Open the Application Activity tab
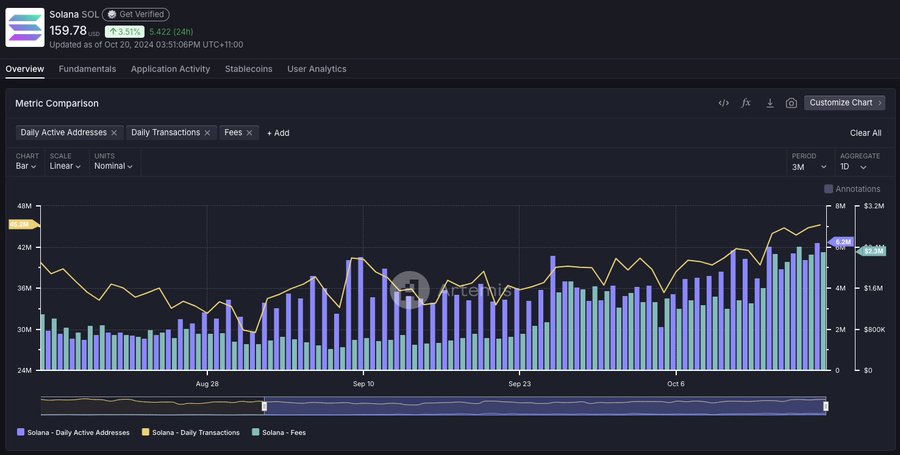The image size is (900, 455). point(170,69)
